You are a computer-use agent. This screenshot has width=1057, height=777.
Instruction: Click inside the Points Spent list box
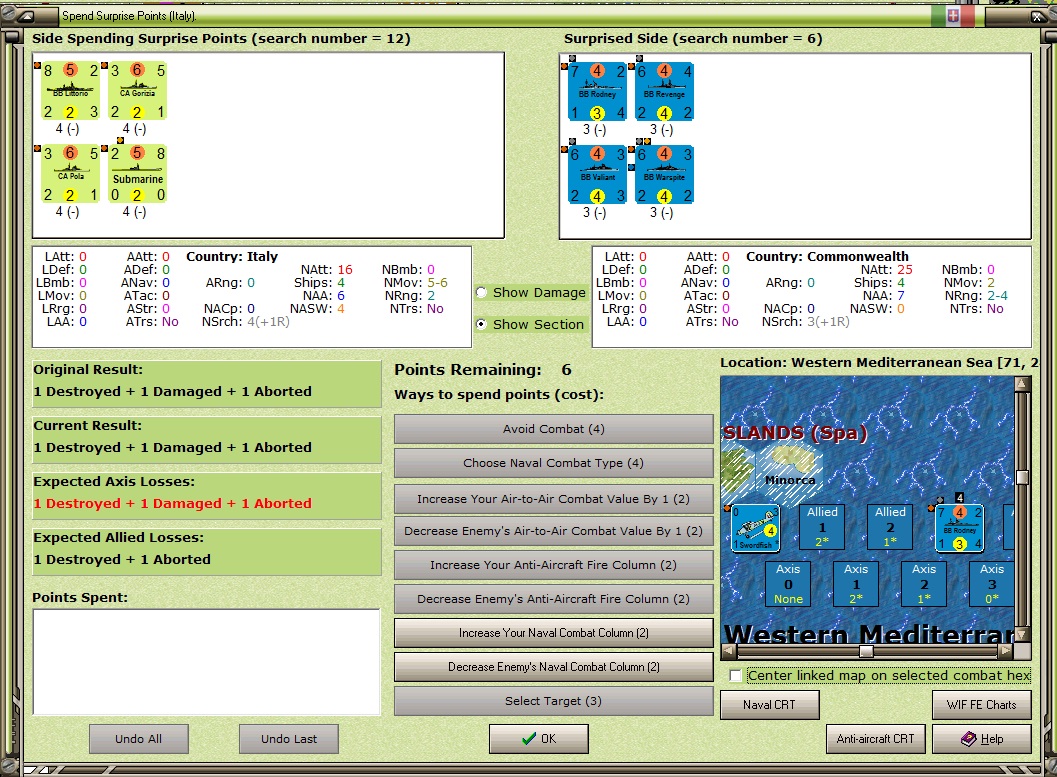coord(206,662)
